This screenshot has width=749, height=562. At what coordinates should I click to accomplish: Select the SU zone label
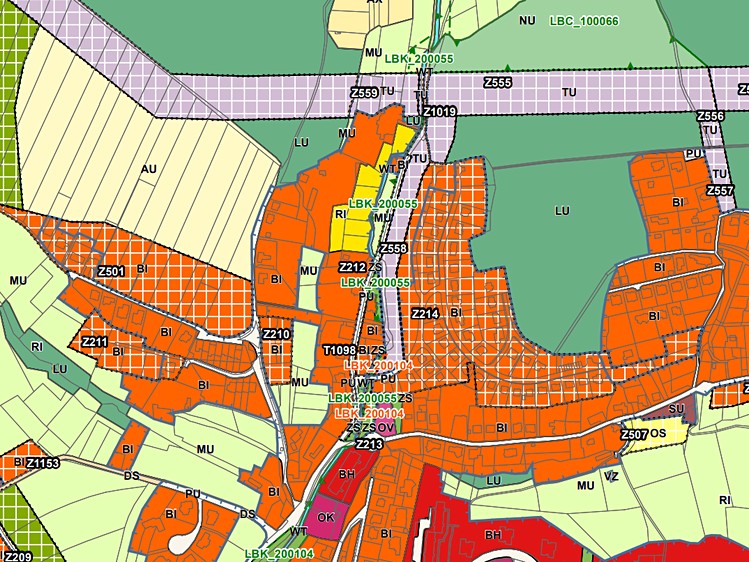point(676,409)
